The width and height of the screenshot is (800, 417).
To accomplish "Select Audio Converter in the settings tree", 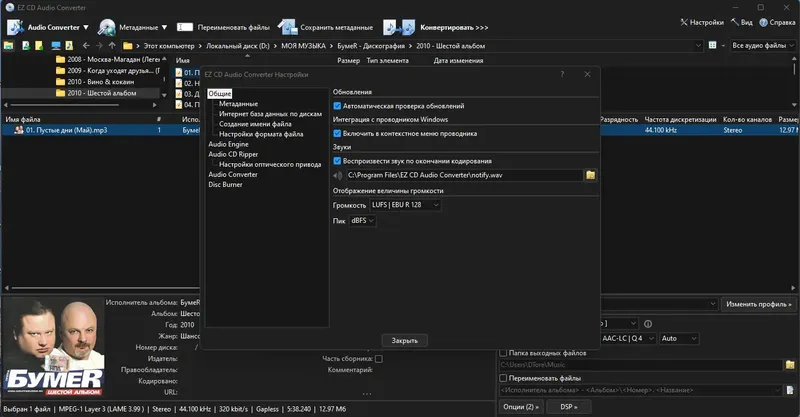I will tap(233, 175).
